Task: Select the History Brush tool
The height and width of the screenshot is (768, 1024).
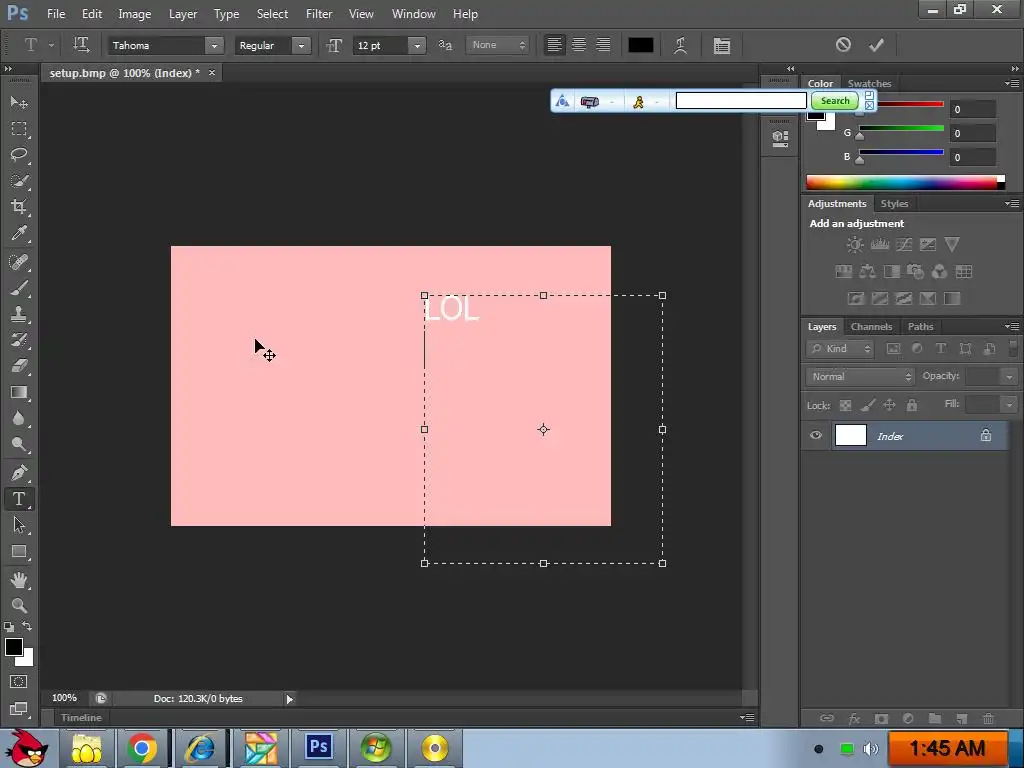Action: pos(19,340)
